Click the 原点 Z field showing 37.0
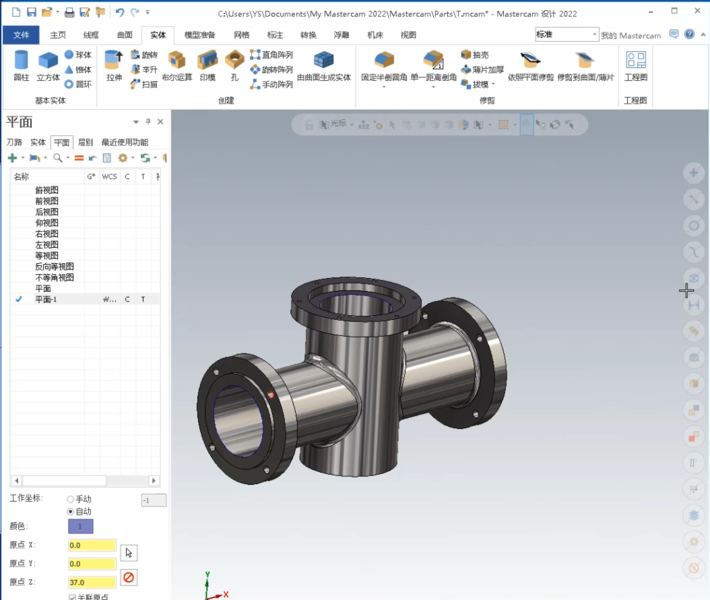 pyautogui.click(x=92, y=582)
